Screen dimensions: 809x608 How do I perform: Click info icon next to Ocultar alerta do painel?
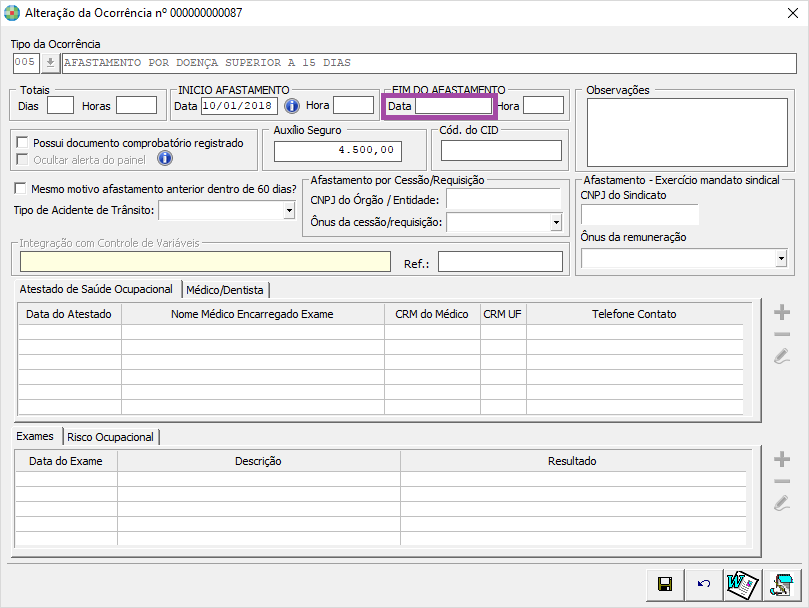click(165, 159)
